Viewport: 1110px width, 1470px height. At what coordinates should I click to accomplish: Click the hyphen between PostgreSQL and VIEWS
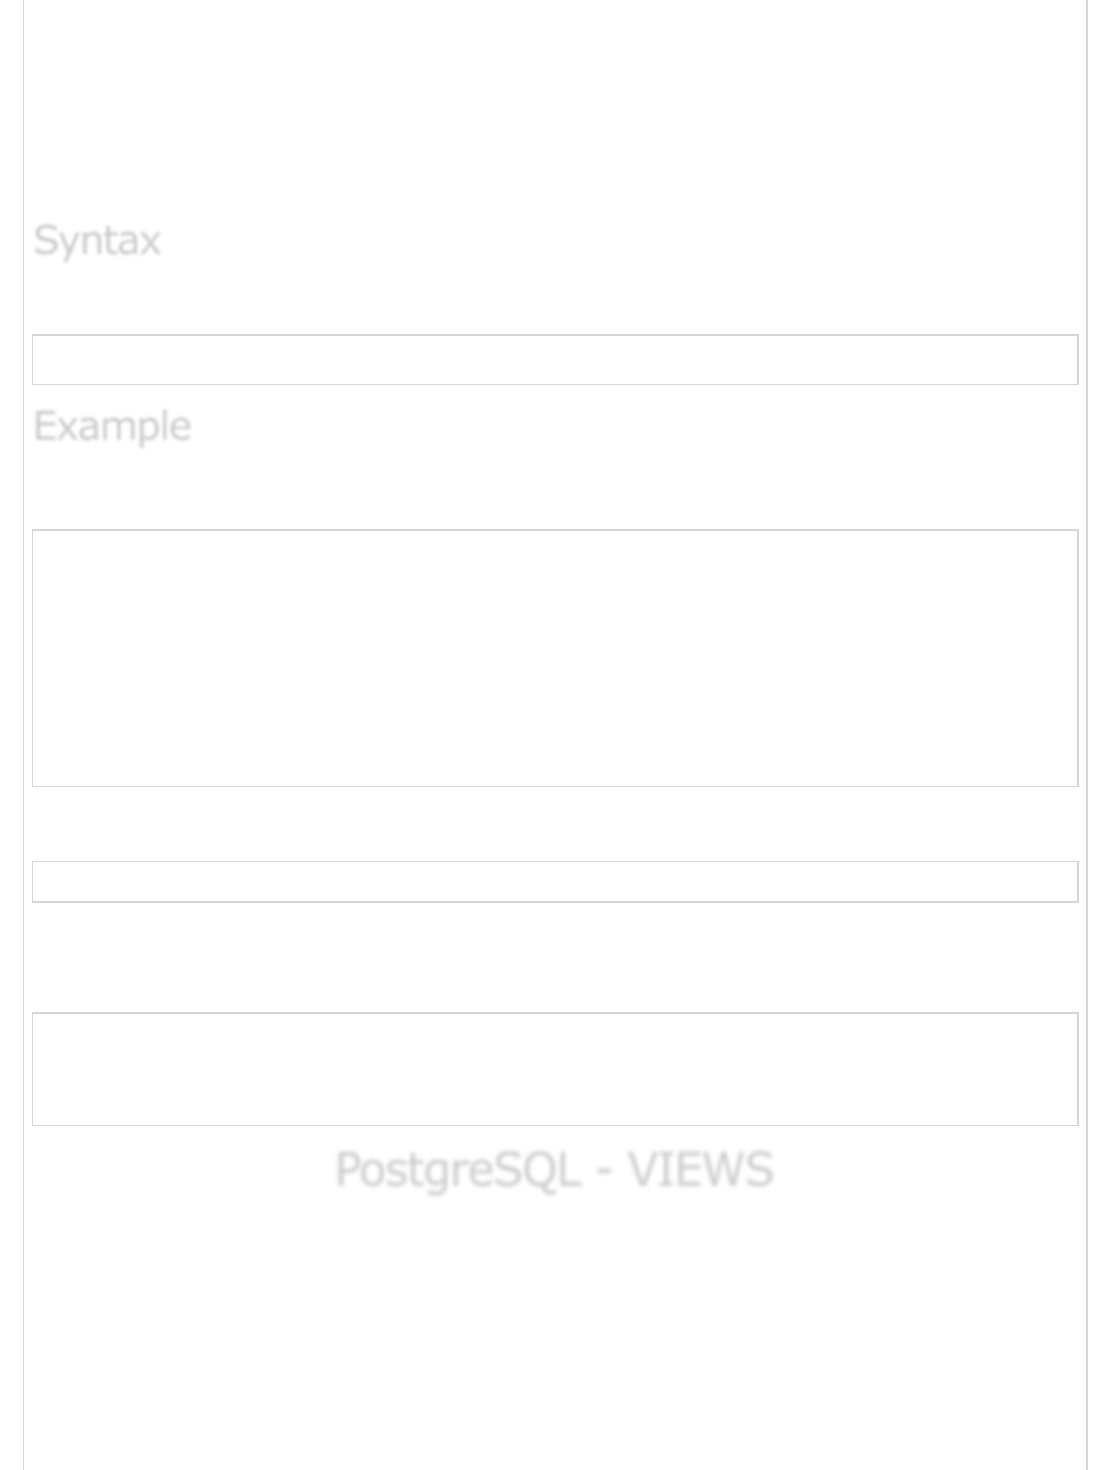(604, 1172)
